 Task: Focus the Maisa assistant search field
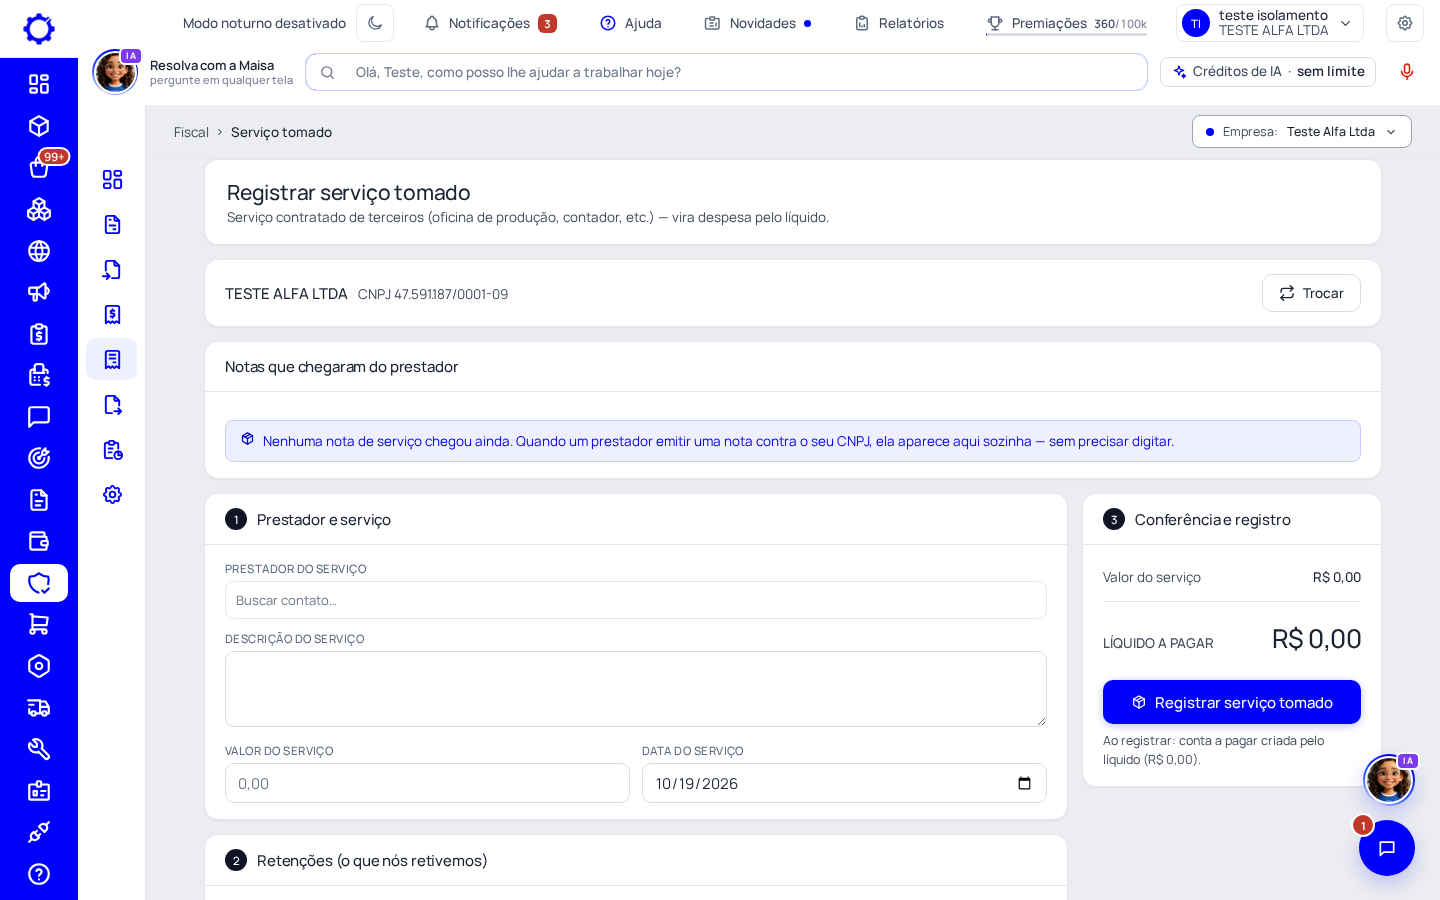point(726,72)
